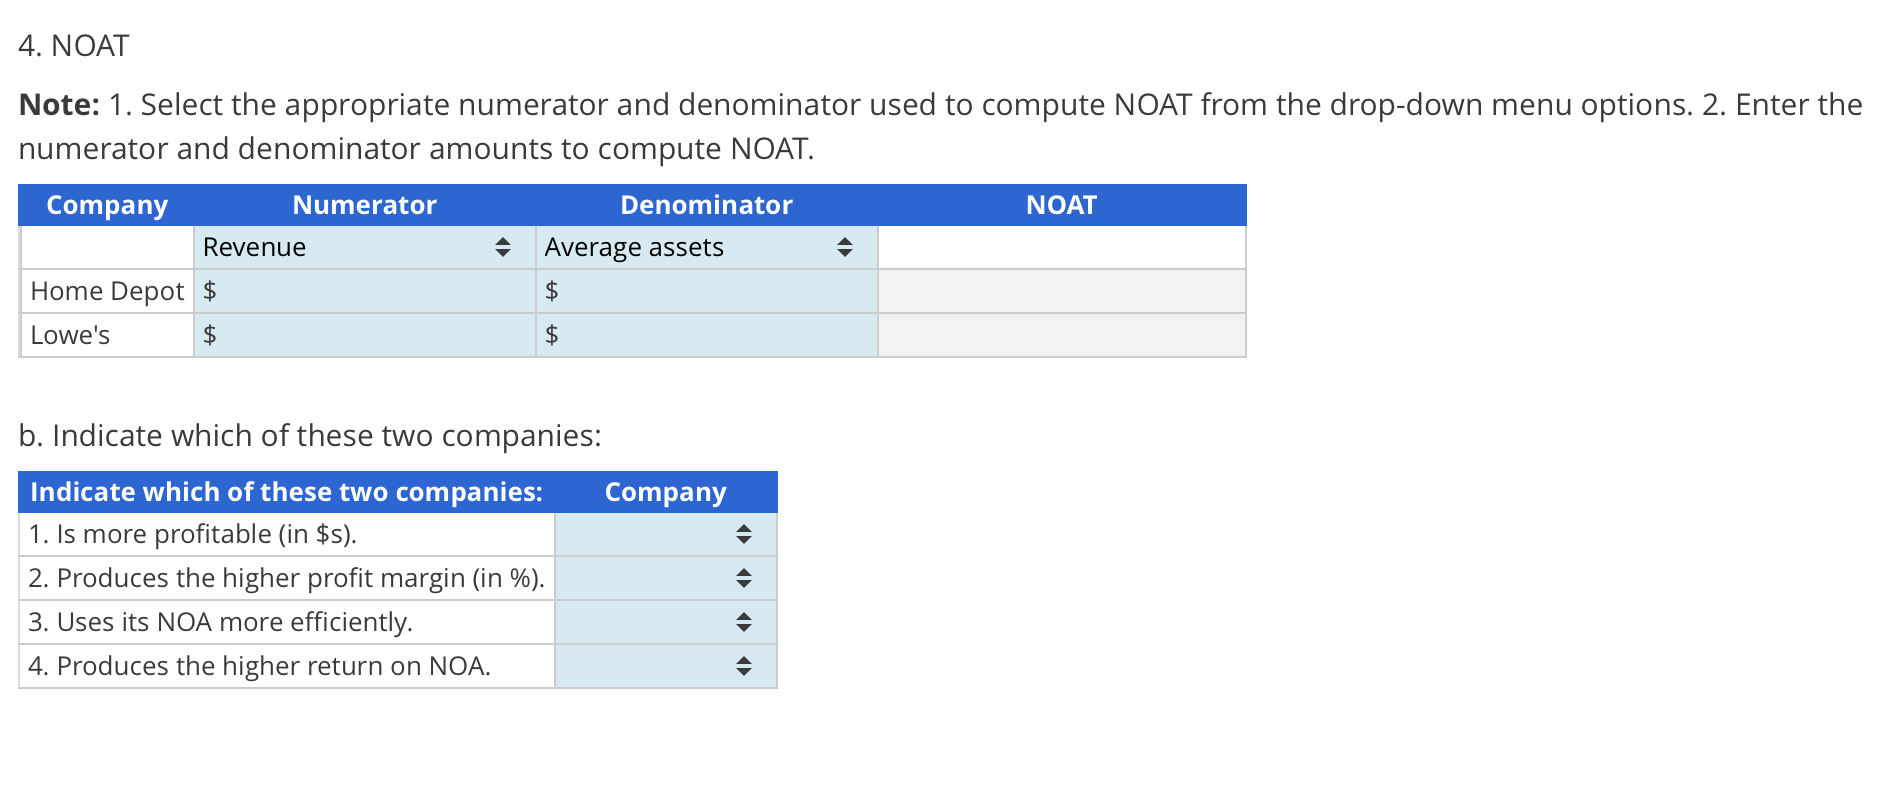Click Home Depot's NOAT result cell
Image resolution: width=1898 pixels, height=802 pixels.
click(1060, 291)
